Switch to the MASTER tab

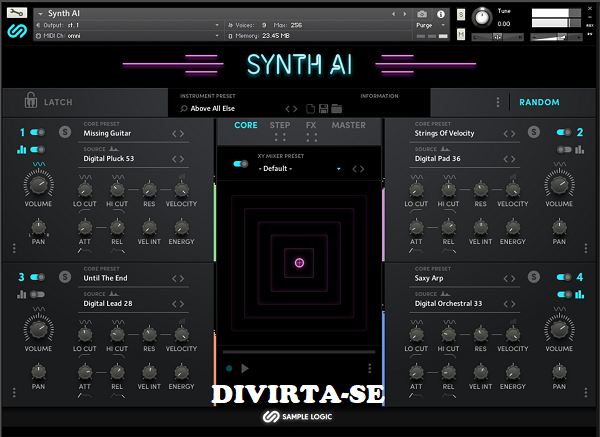349,125
